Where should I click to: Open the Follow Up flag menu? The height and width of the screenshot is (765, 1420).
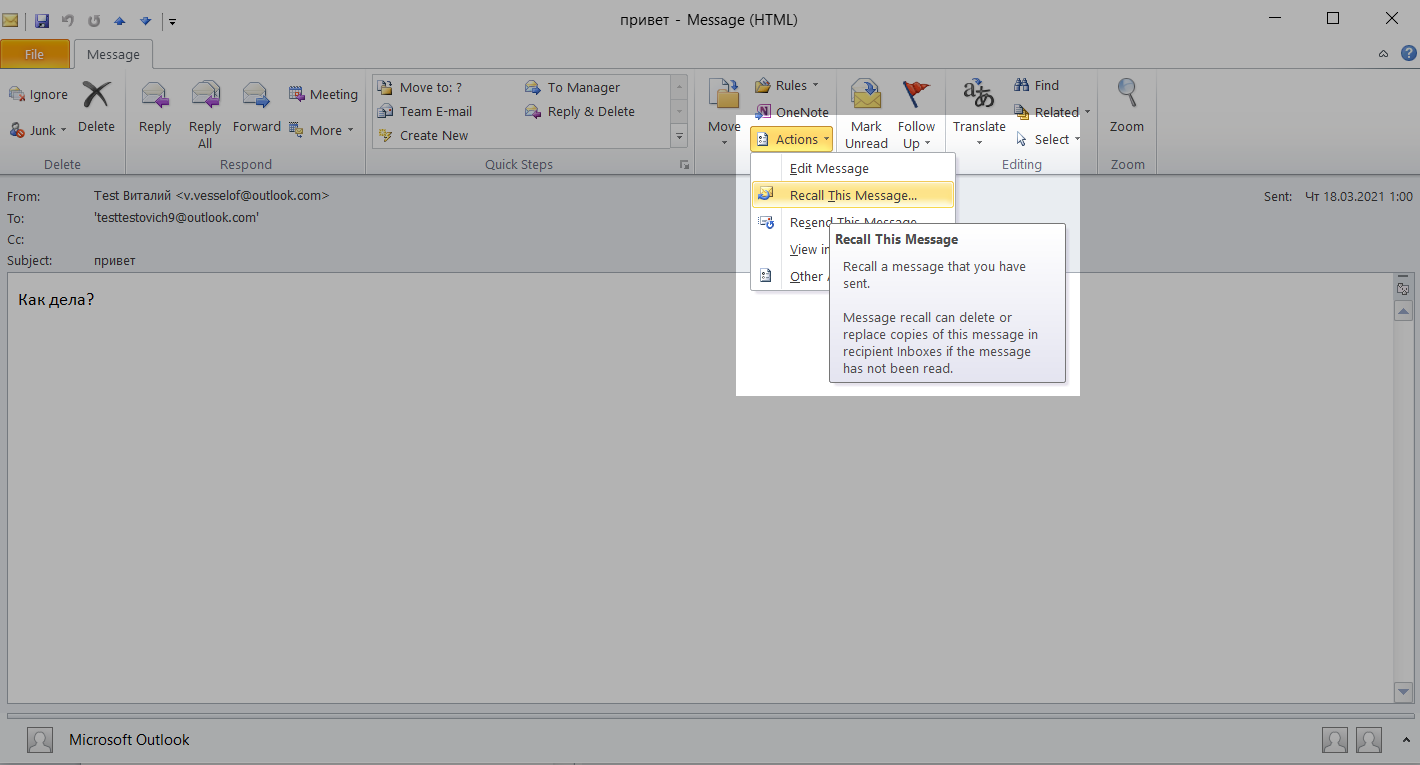(x=916, y=114)
